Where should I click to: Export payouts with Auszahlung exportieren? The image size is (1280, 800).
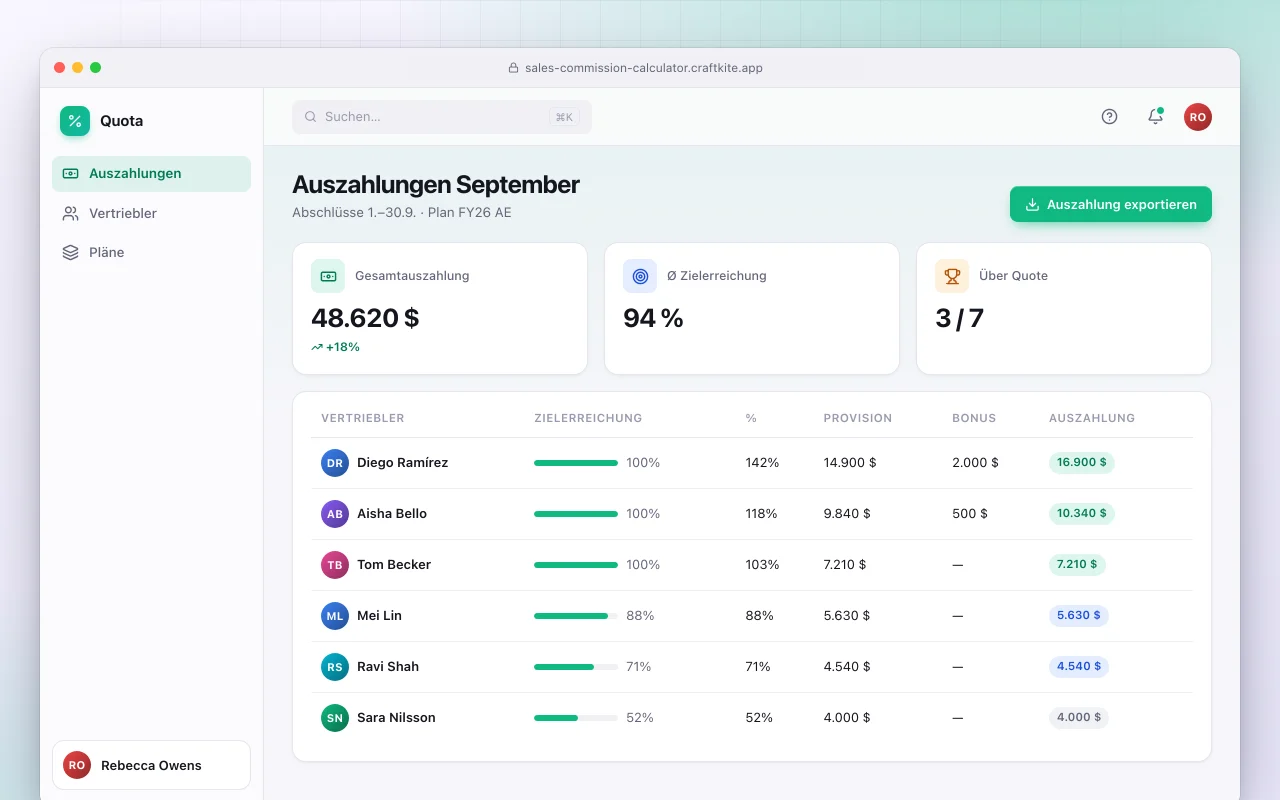(1111, 204)
